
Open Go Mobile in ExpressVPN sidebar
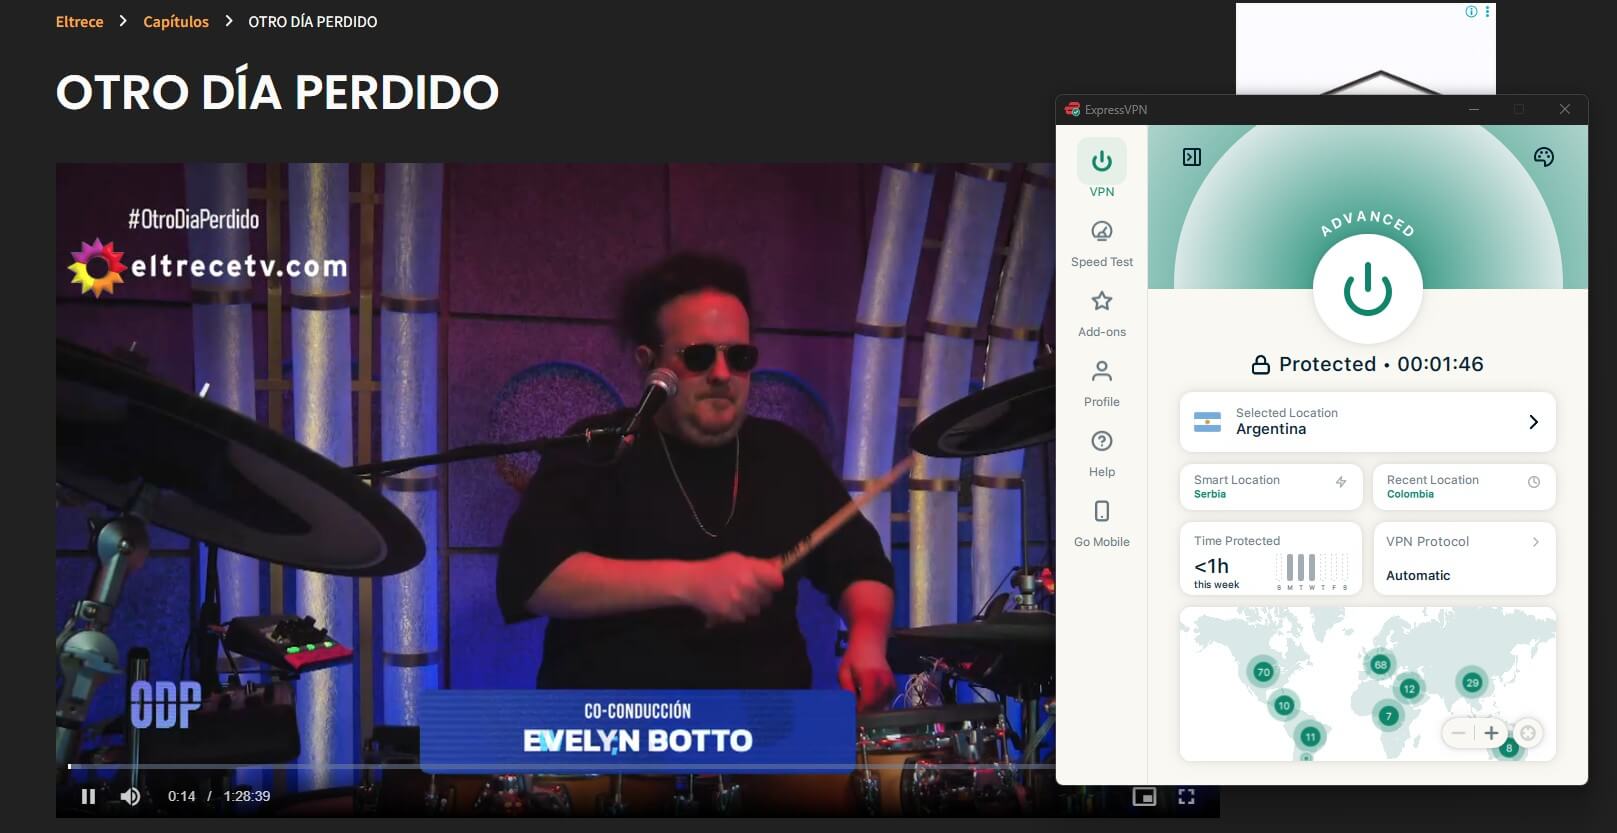coord(1102,524)
